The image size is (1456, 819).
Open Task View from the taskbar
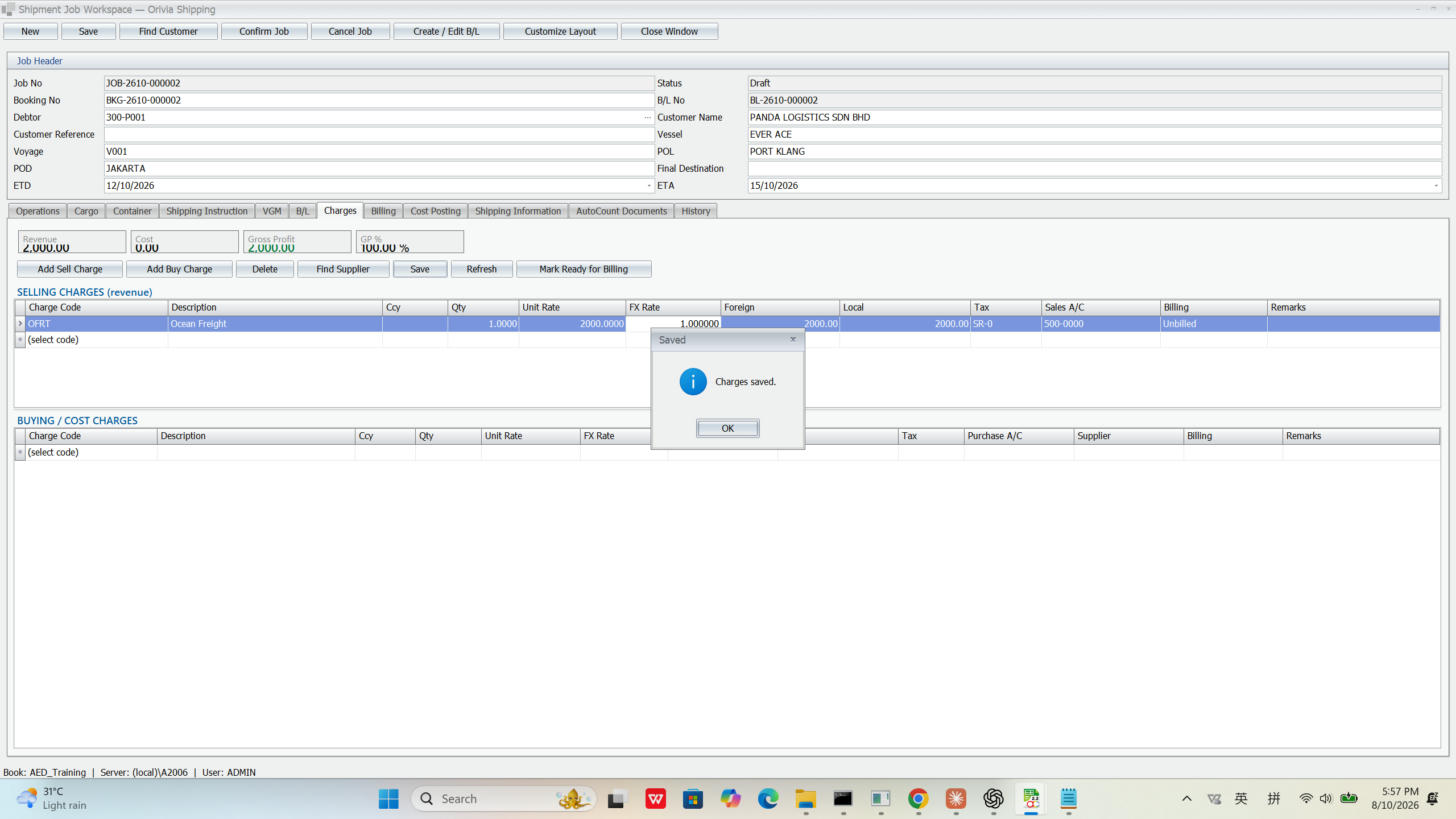pos(616,798)
